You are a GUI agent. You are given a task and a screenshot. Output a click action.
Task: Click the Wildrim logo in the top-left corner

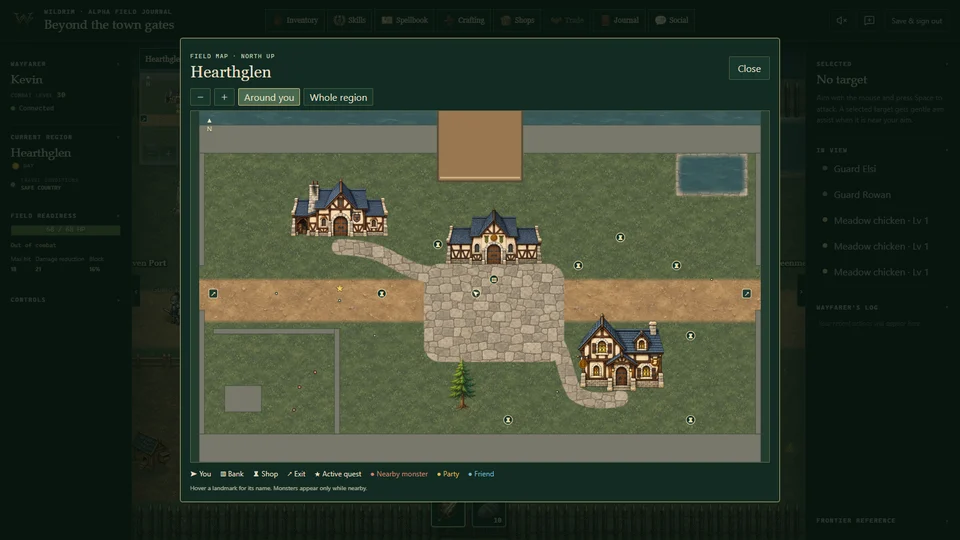tap(23, 20)
